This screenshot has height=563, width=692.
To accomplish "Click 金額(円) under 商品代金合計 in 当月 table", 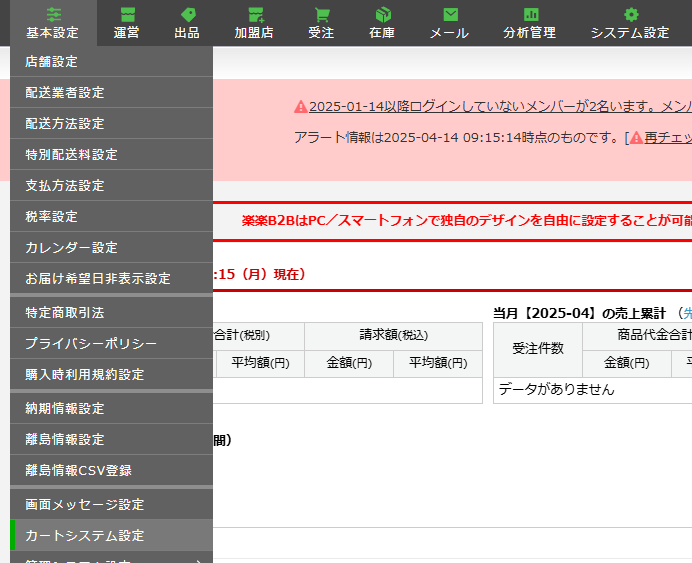I will click(627, 363).
